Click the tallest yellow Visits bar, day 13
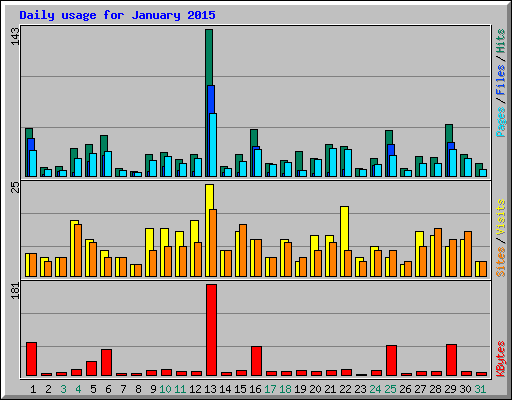 coord(209,197)
